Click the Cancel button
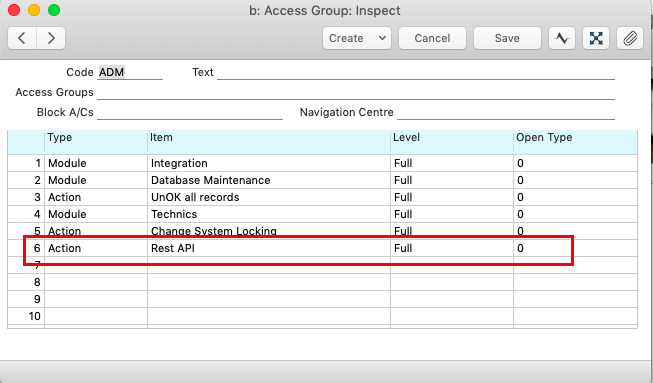This screenshot has height=383, width=653. 432,38
